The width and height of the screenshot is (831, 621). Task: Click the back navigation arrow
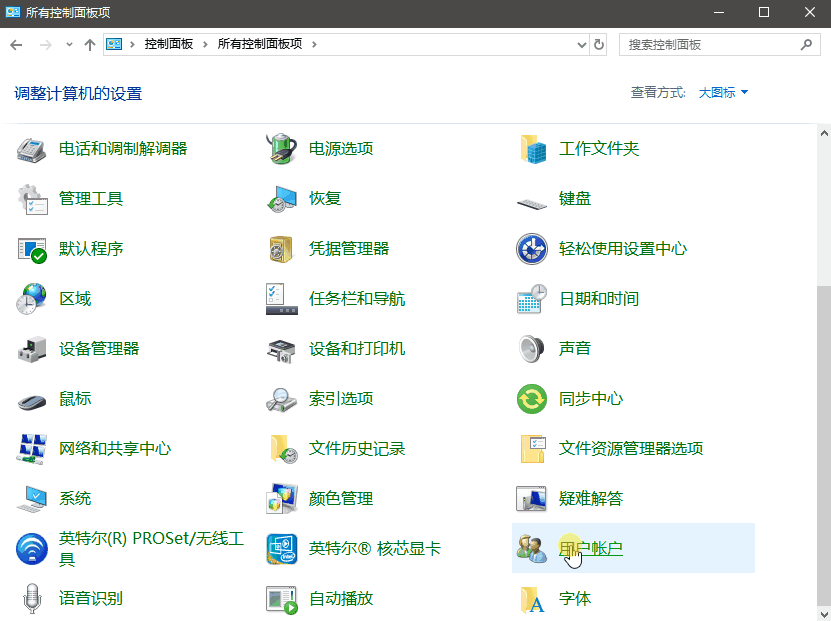point(15,44)
